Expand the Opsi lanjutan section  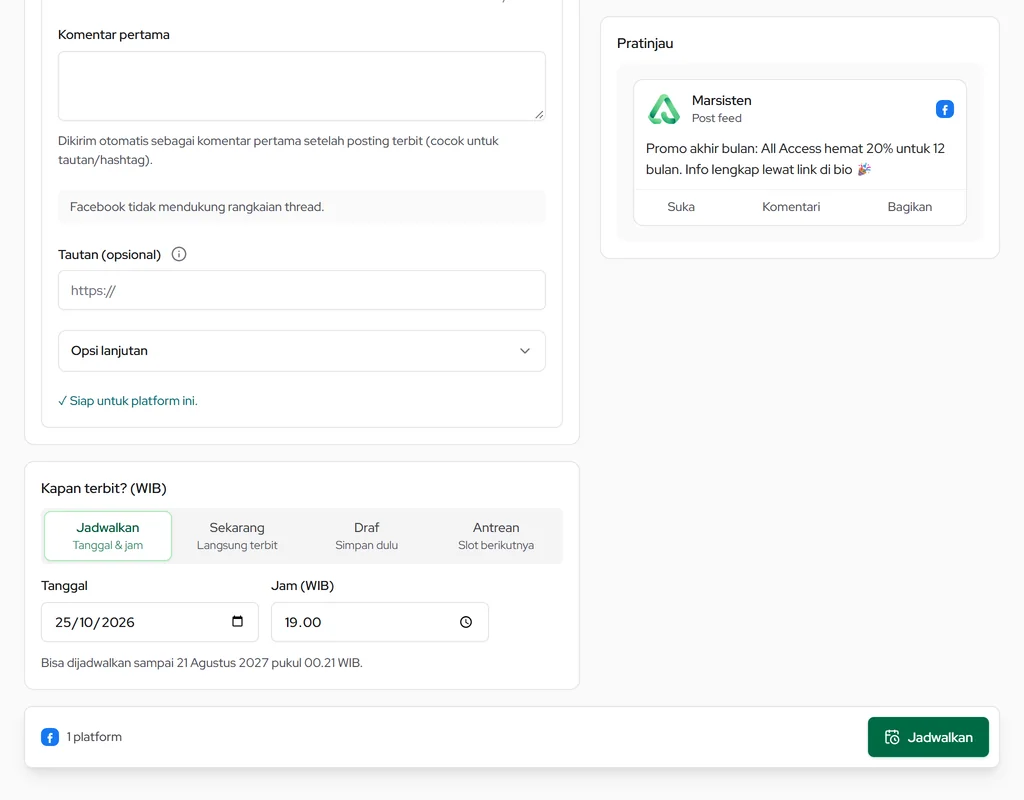[302, 351]
